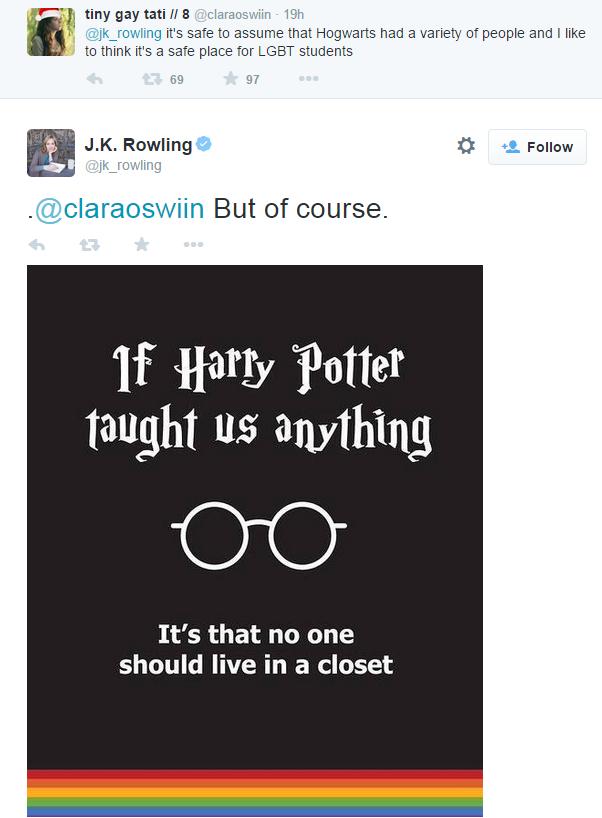Follow J.K. Rowling
Screen dimensions: 602x818
(x=537, y=147)
